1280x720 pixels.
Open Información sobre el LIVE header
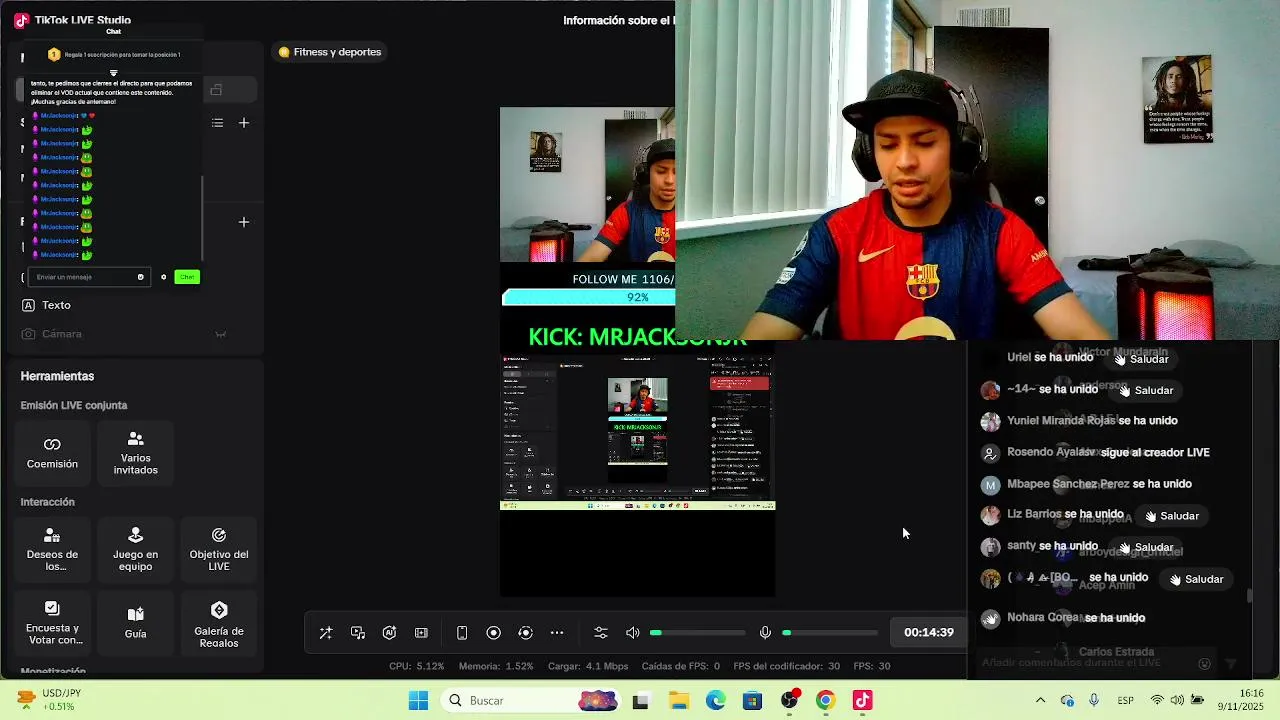(x=619, y=20)
